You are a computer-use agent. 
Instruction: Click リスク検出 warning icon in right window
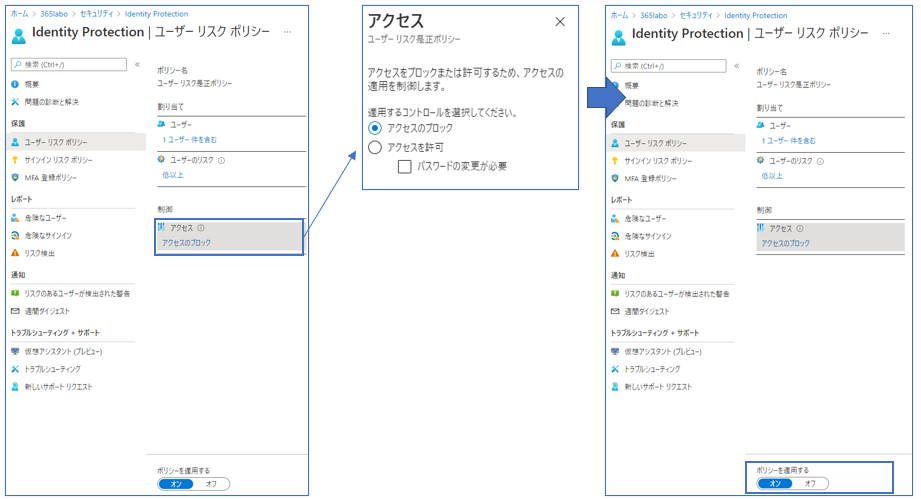[615, 254]
